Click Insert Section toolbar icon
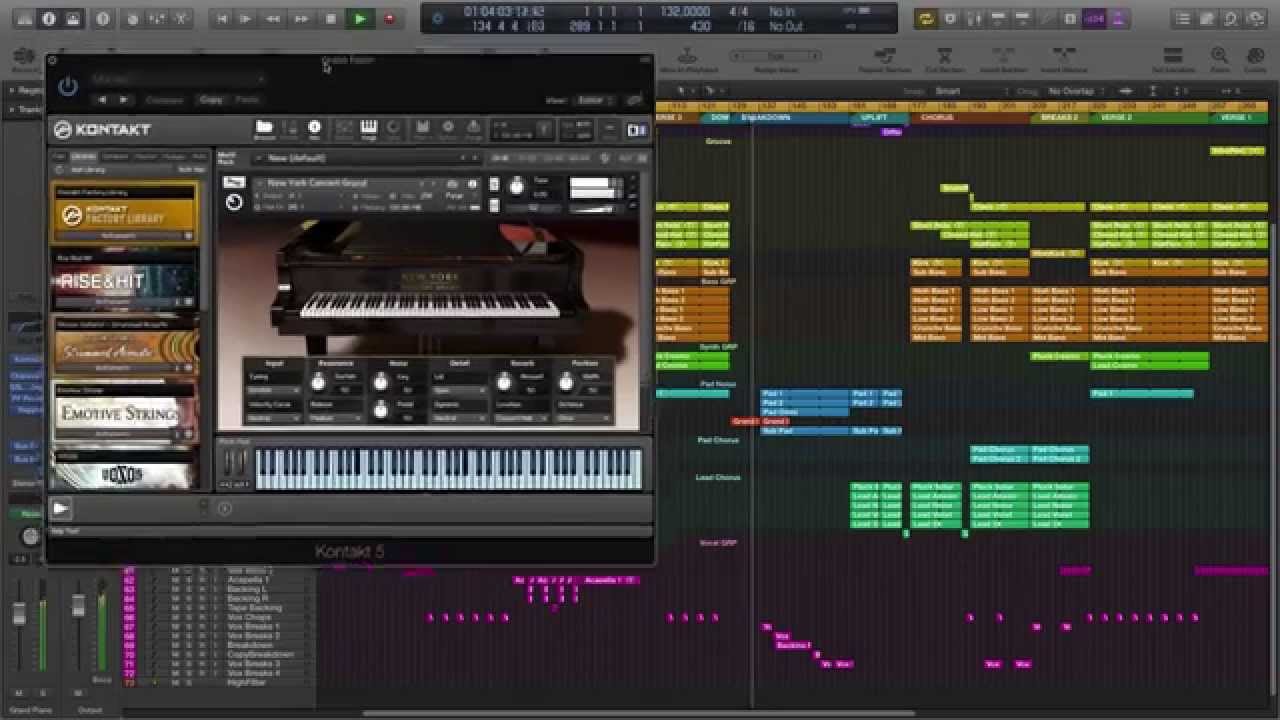 [1003, 60]
